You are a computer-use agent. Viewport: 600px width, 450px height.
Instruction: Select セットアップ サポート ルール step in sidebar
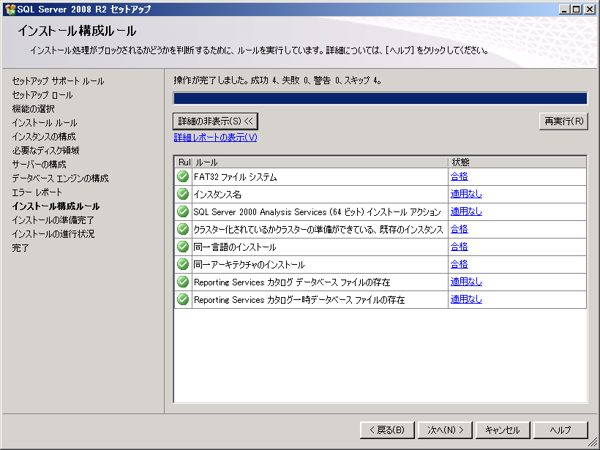(58, 81)
